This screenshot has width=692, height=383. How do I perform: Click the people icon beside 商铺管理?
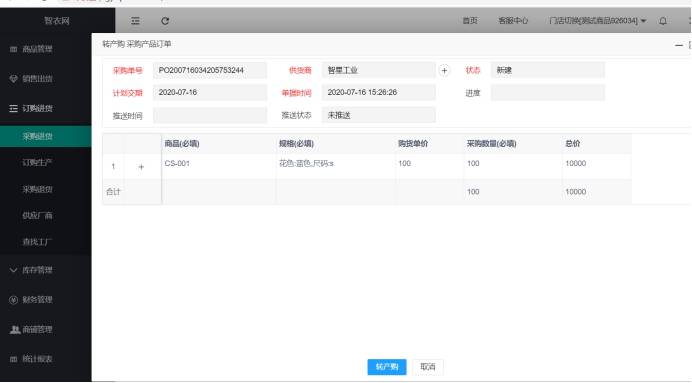click(15, 329)
